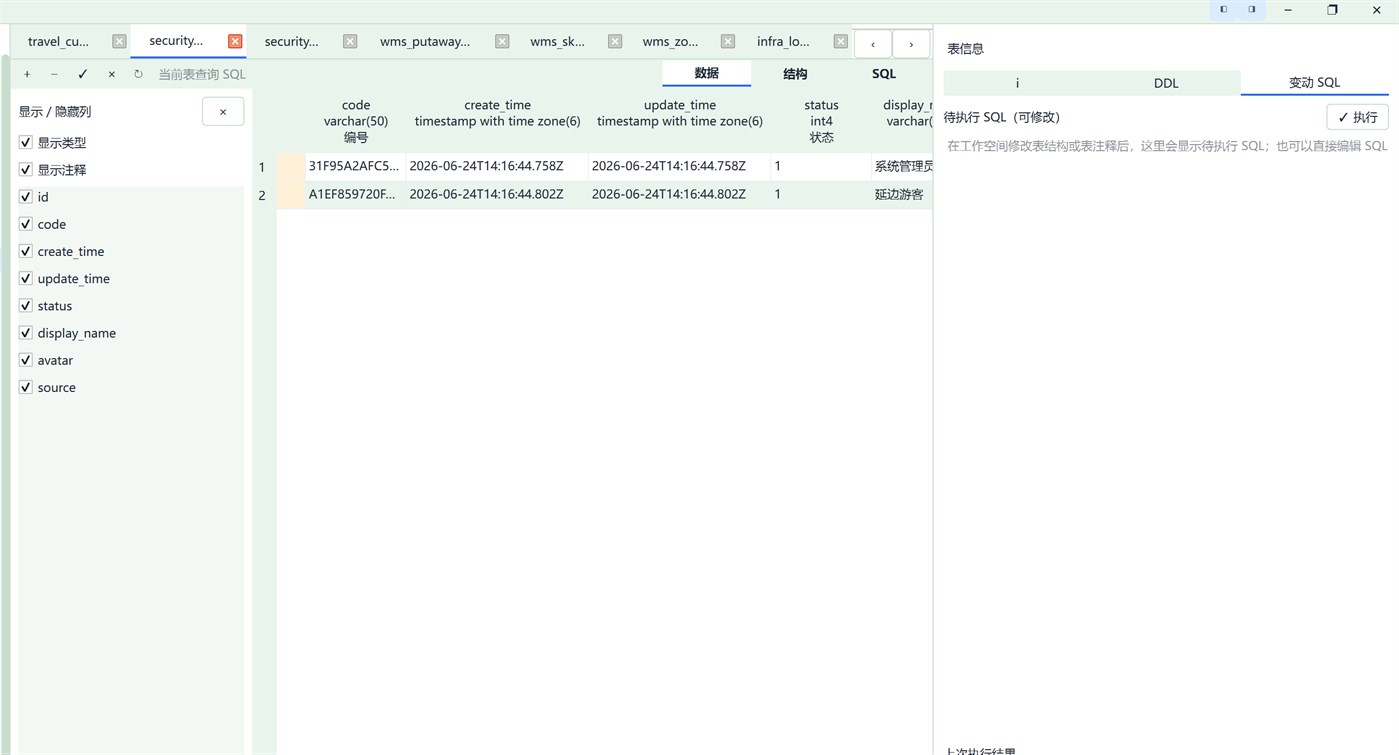The height and width of the screenshot is (755, 1399).
Task: Select the 变动 SQL tab
Action: pyautogui.click(x=1314, y=83)
